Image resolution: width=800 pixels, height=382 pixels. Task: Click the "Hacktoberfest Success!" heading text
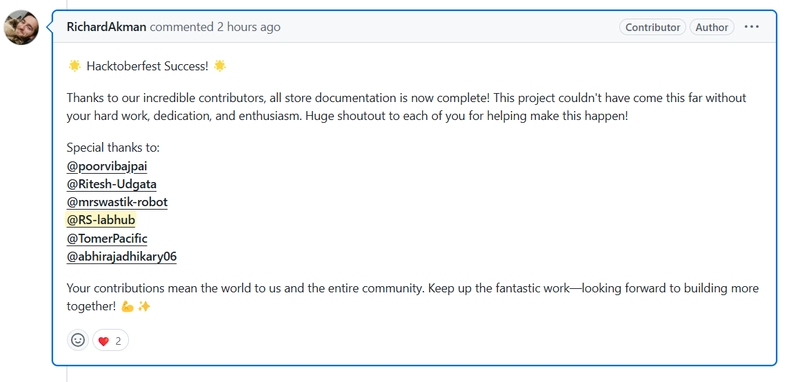[147, 66]
